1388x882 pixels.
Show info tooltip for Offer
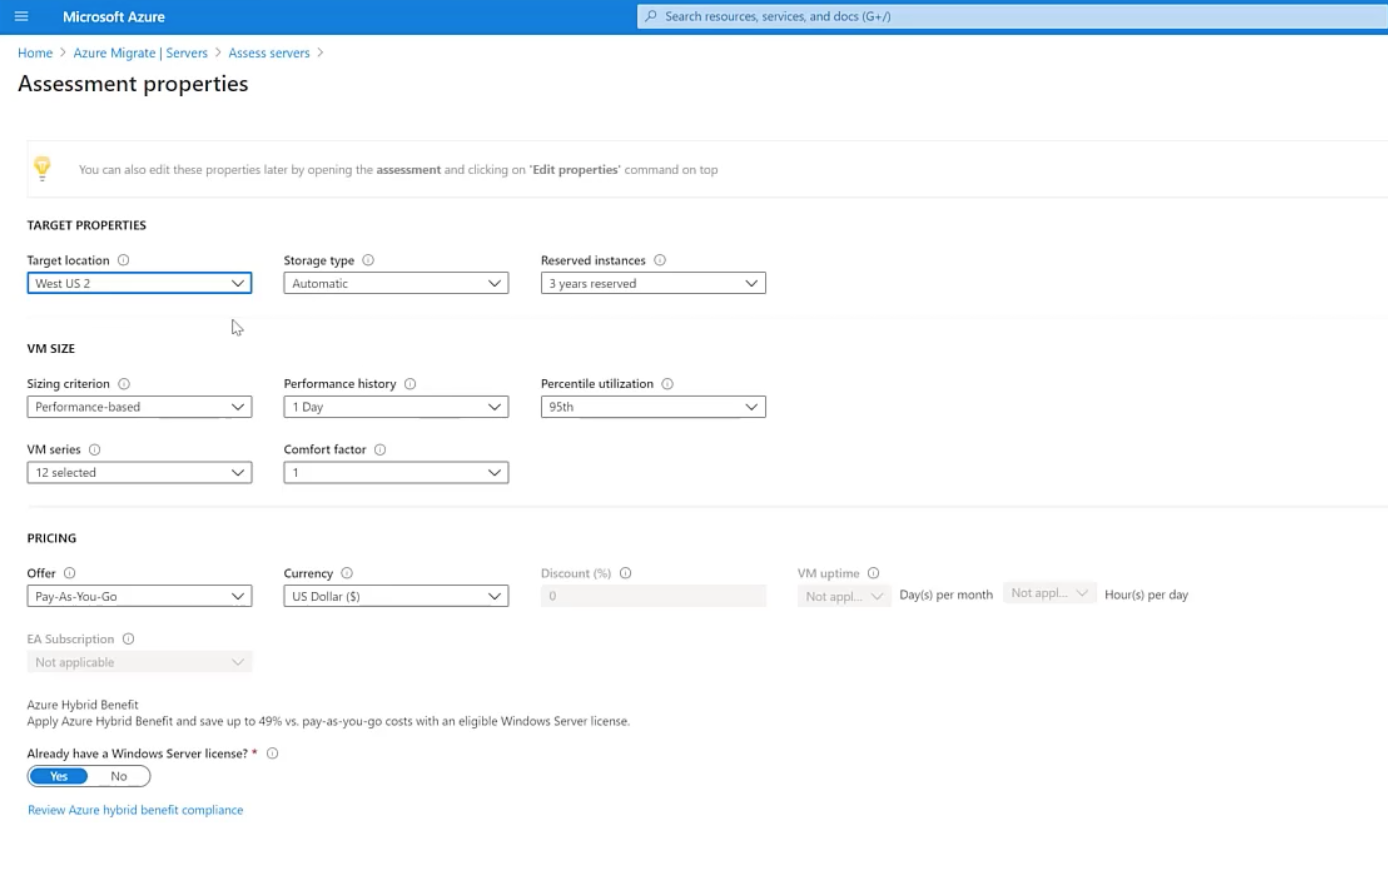coord(70,573)
